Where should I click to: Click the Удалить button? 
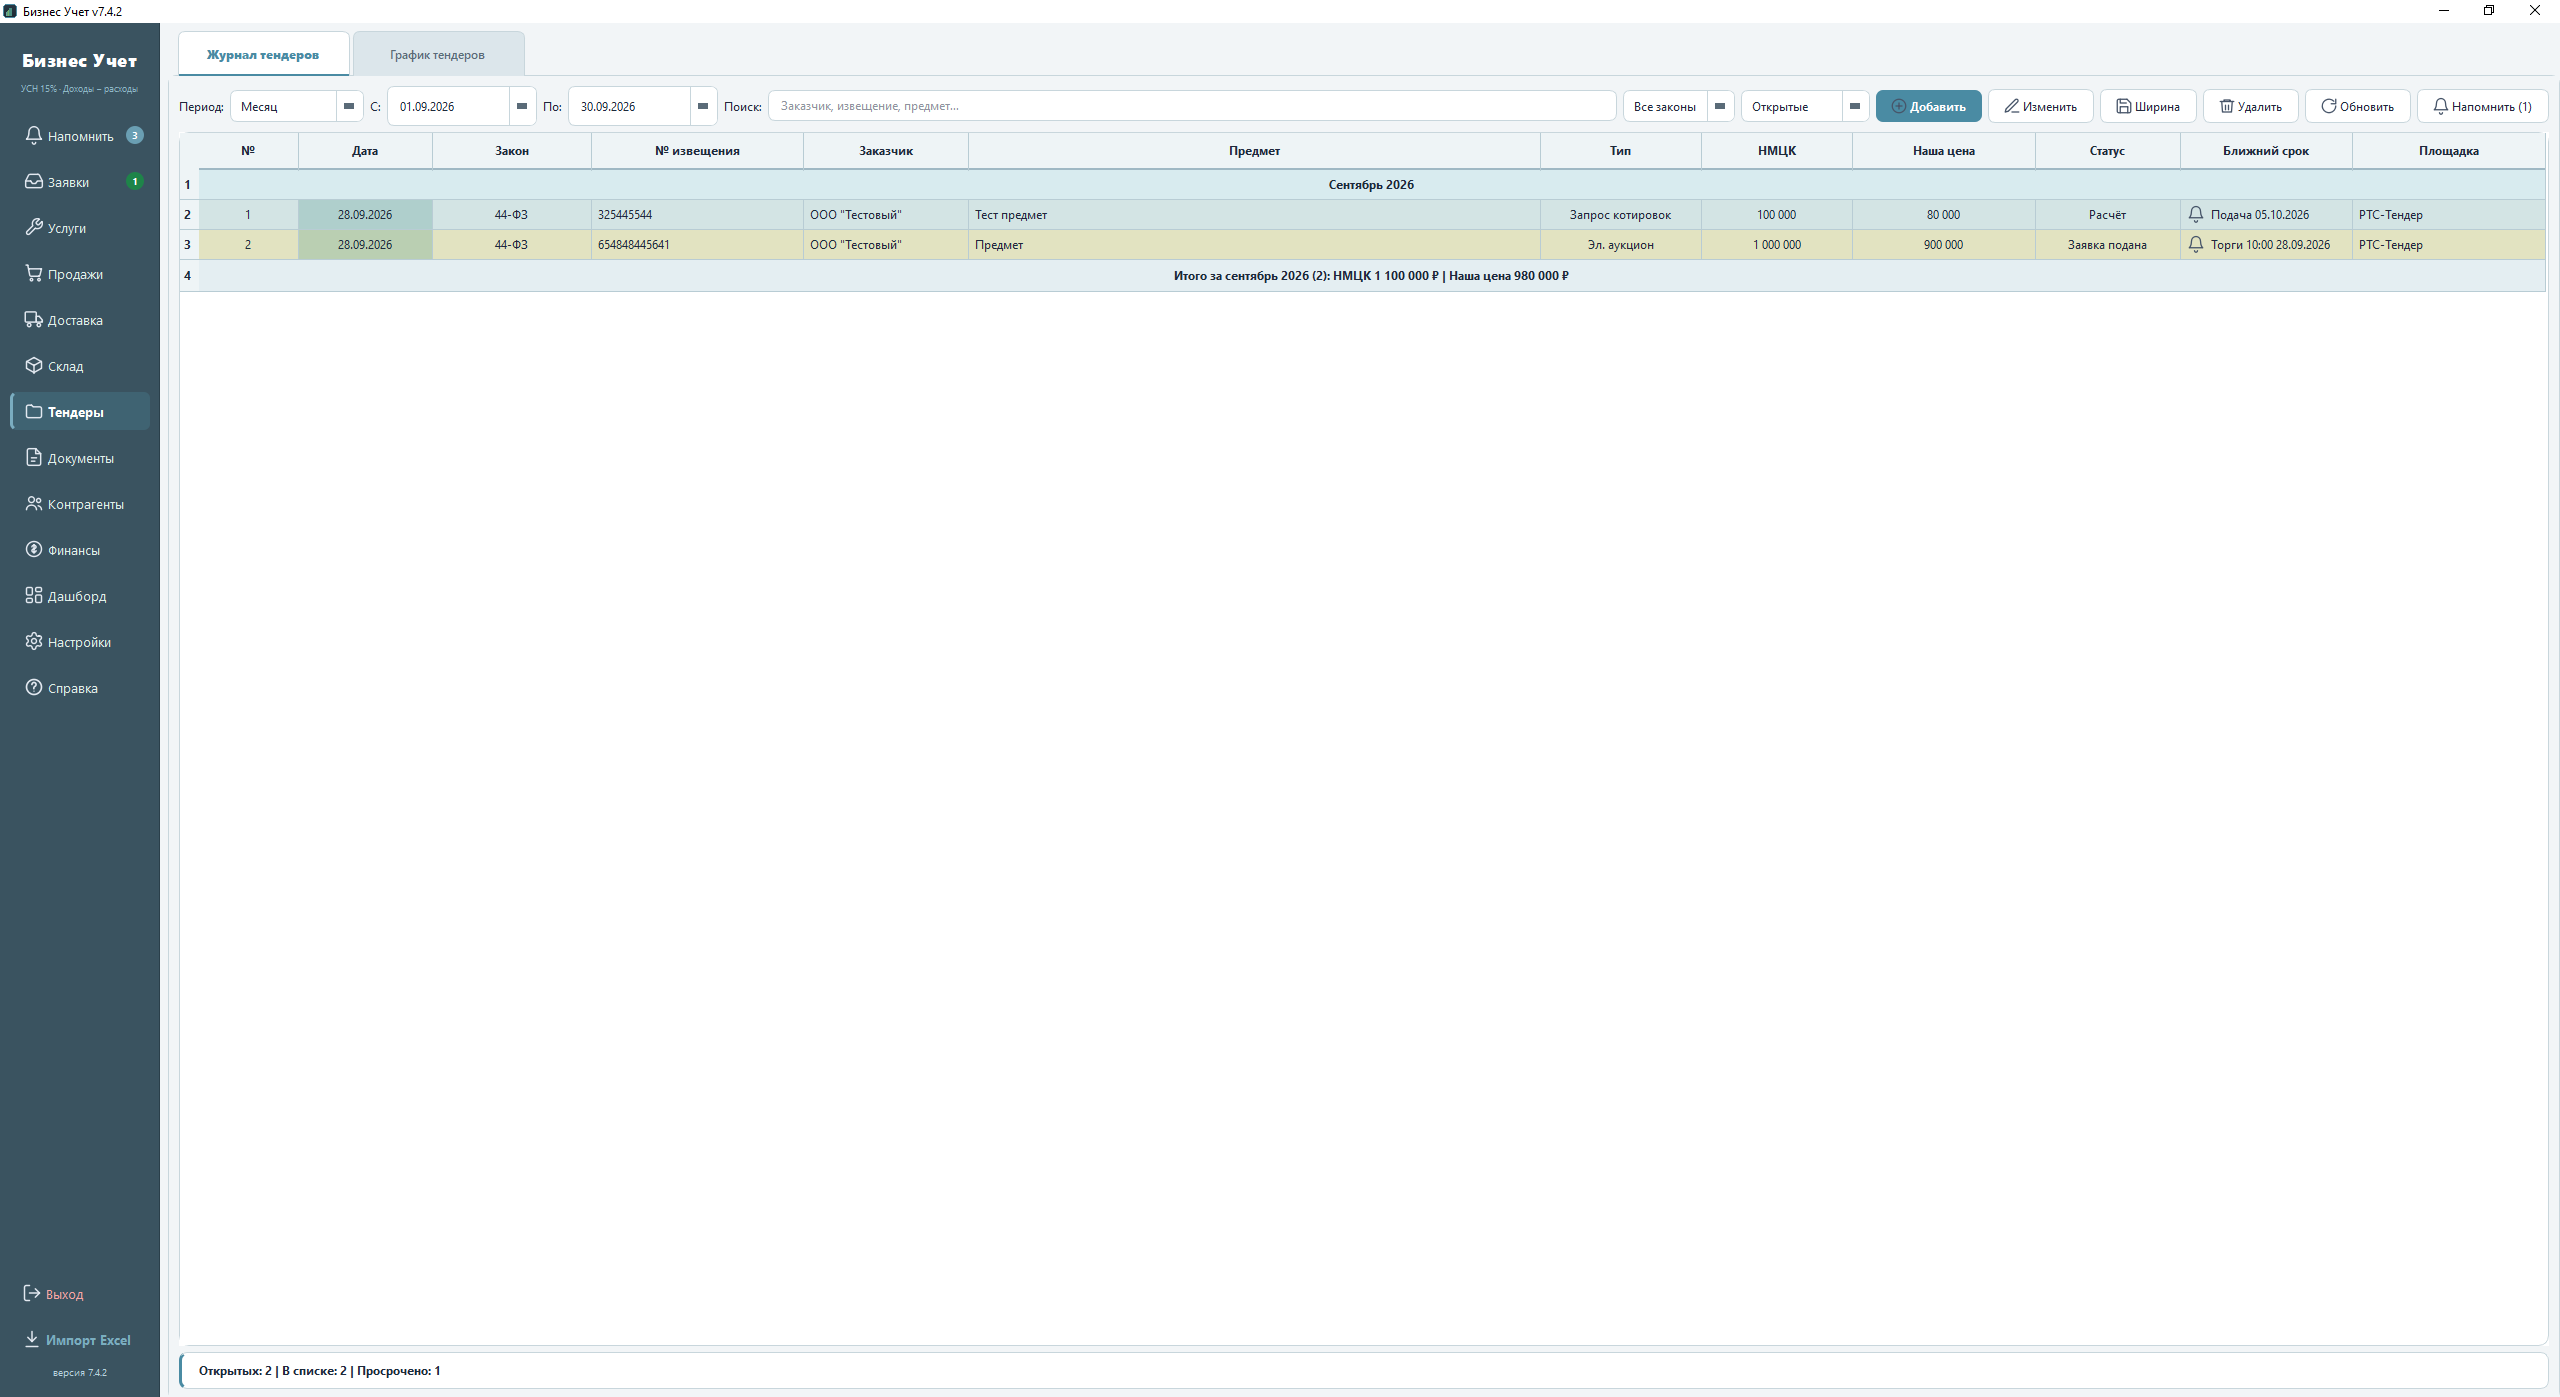point(2250,106)
